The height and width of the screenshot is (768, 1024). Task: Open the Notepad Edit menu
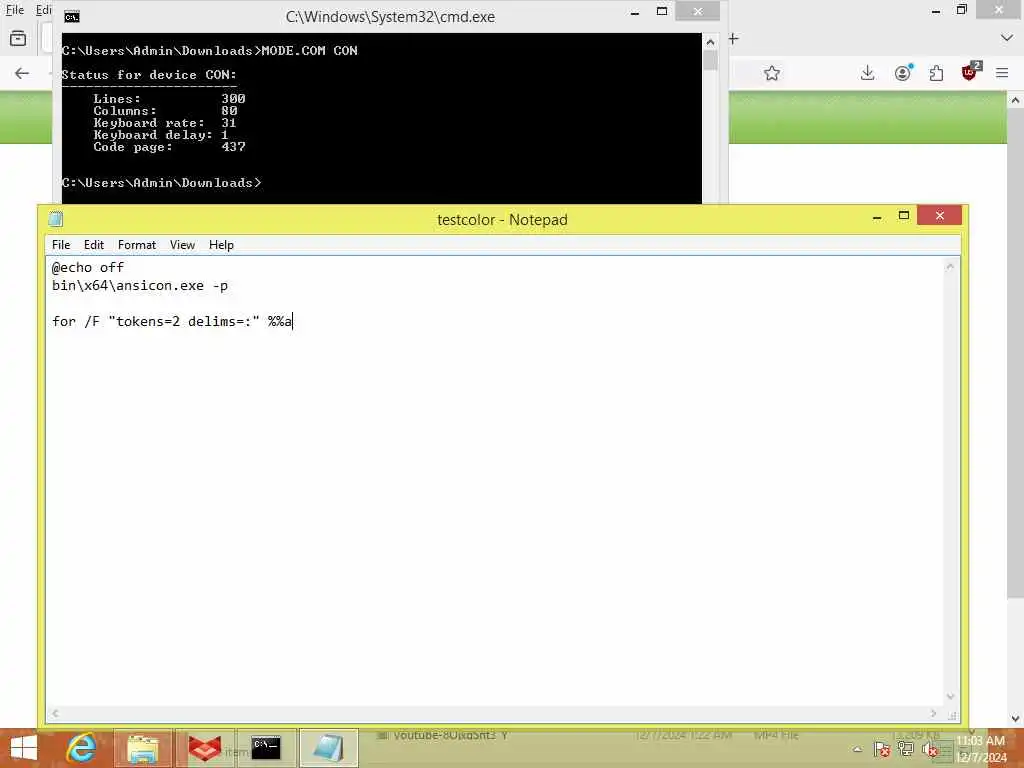[93, 245]
